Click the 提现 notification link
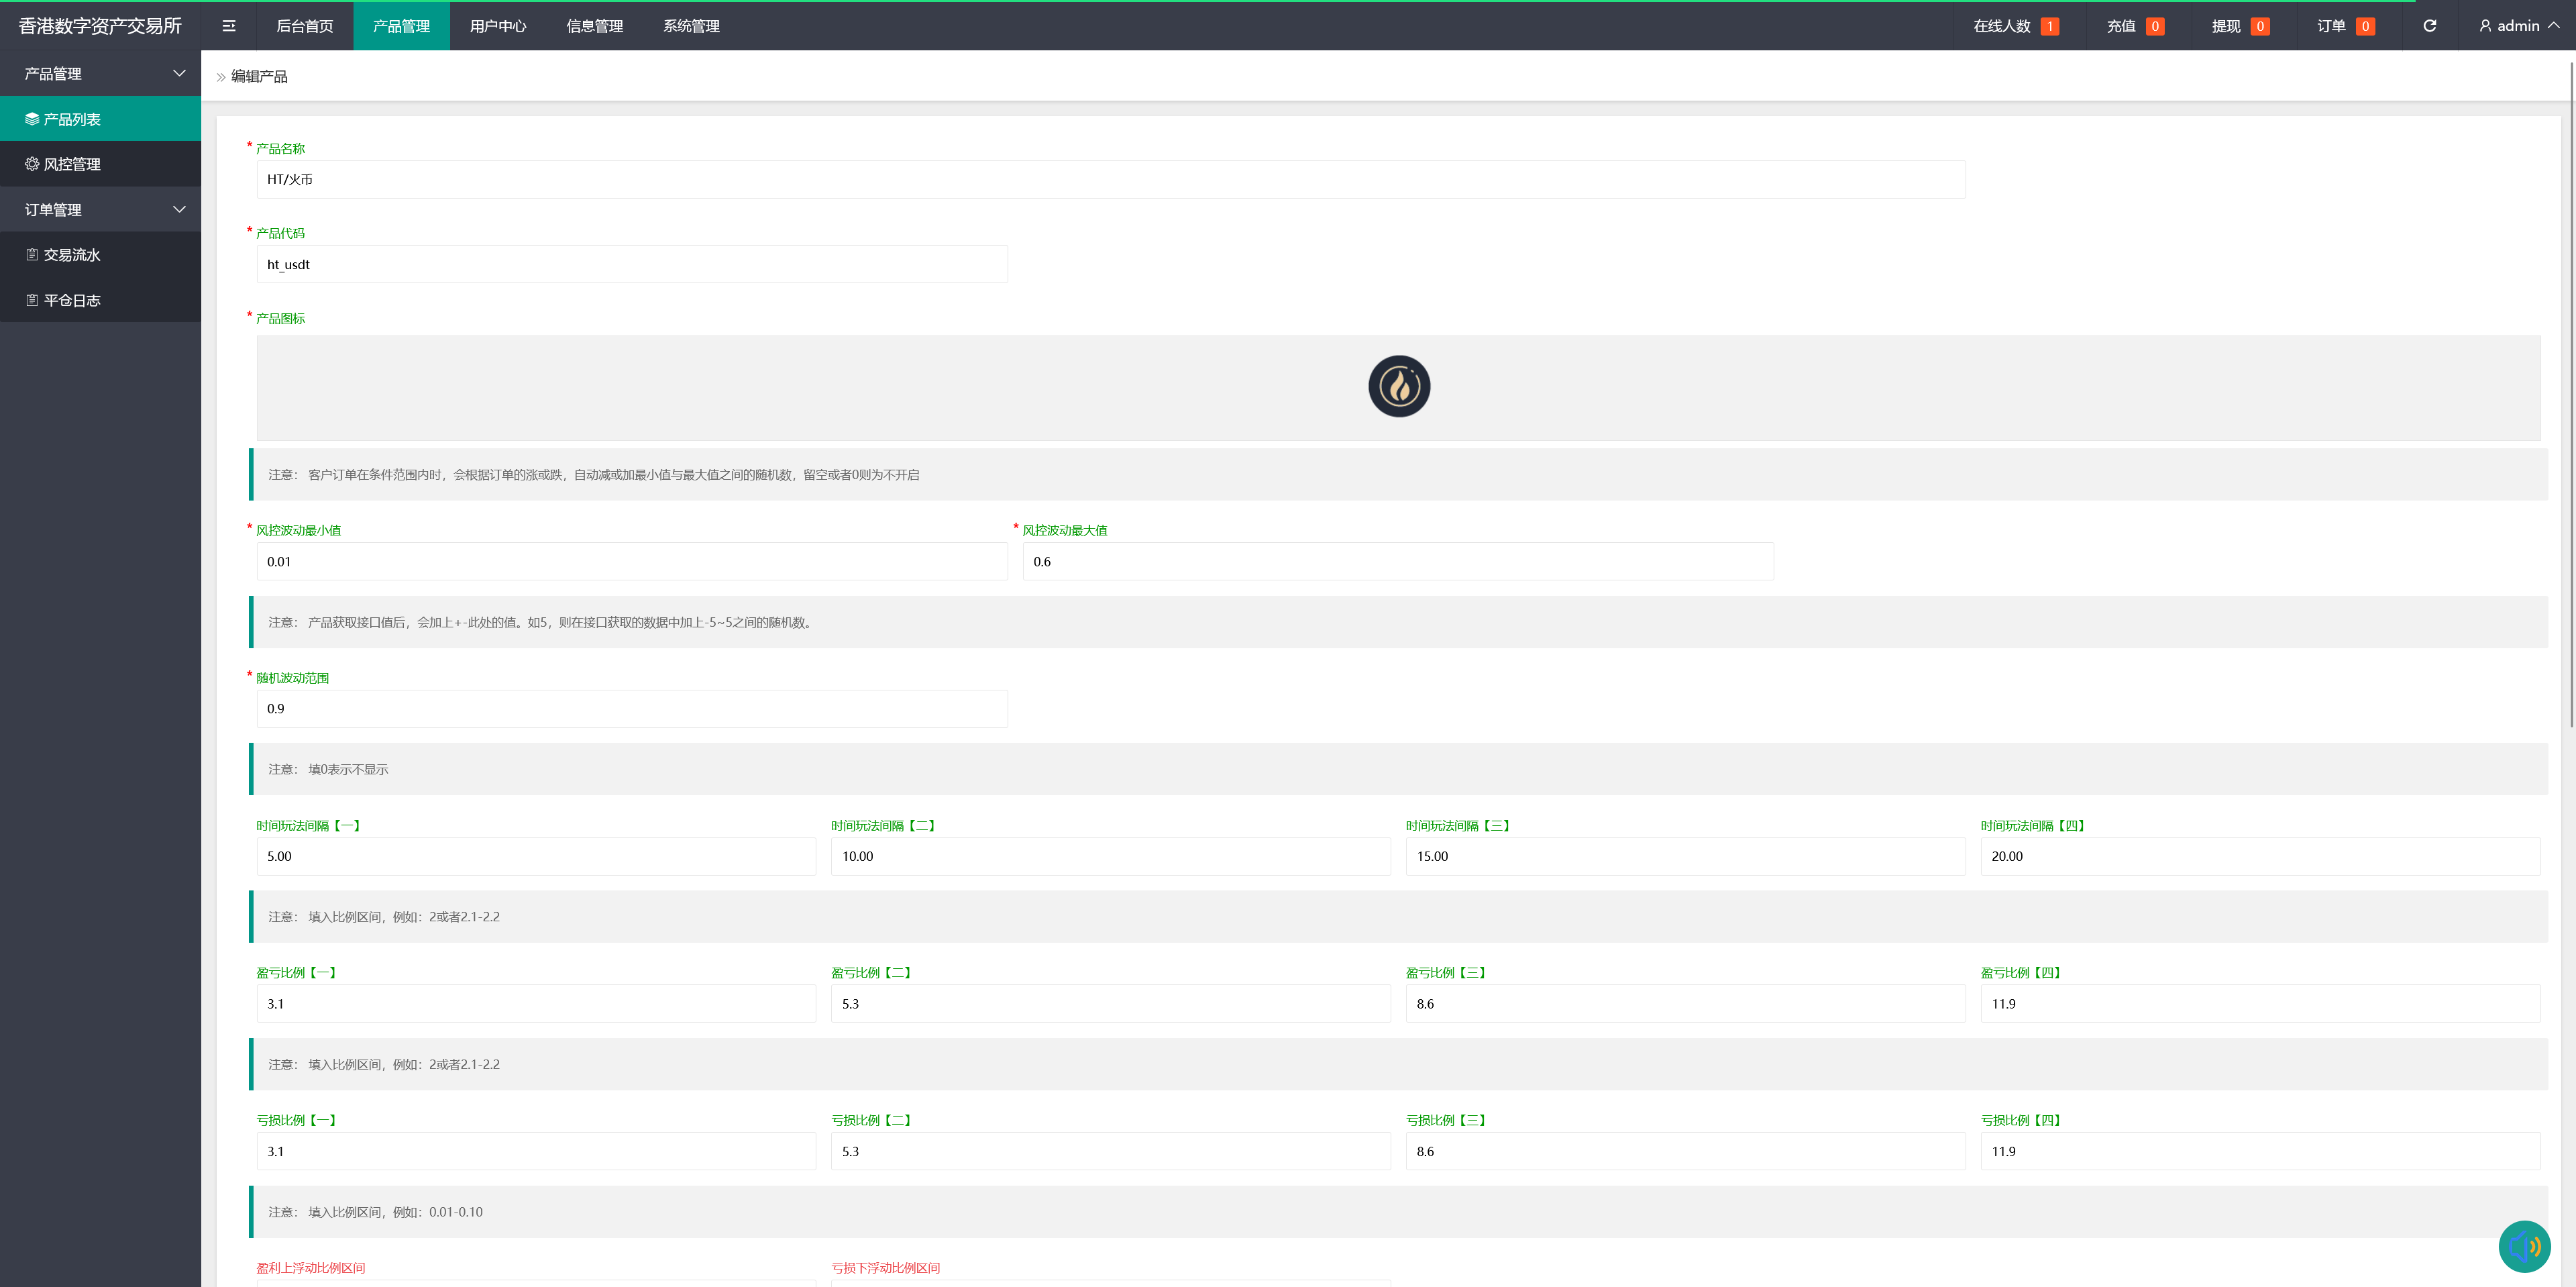The width and height of the screenshot is (2576, 1287). [x=2239, y=26]
